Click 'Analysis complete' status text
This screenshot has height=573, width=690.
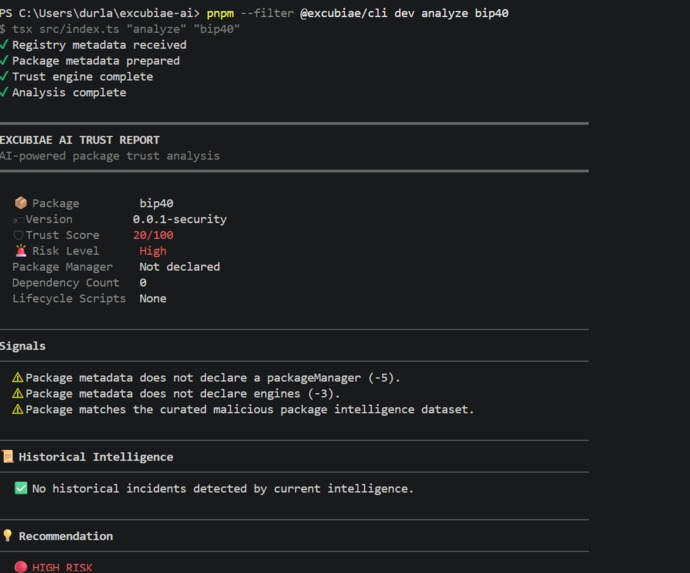coord(69,92)
